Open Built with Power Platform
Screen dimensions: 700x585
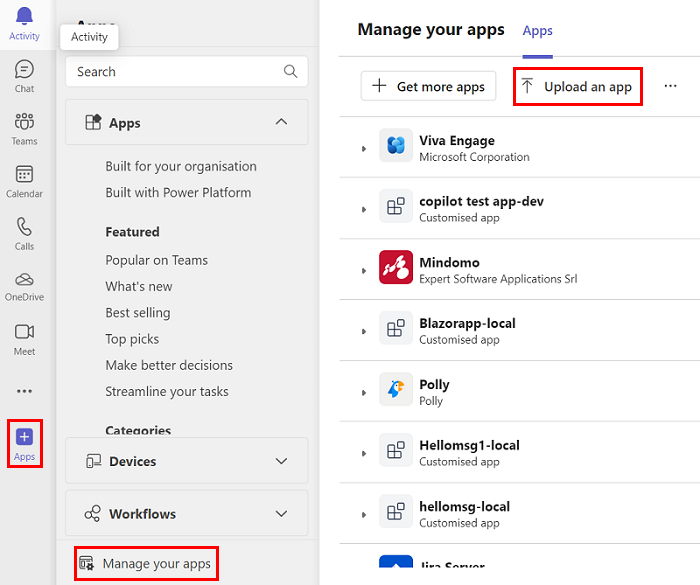pyautogui.click(x=178, y=192)
